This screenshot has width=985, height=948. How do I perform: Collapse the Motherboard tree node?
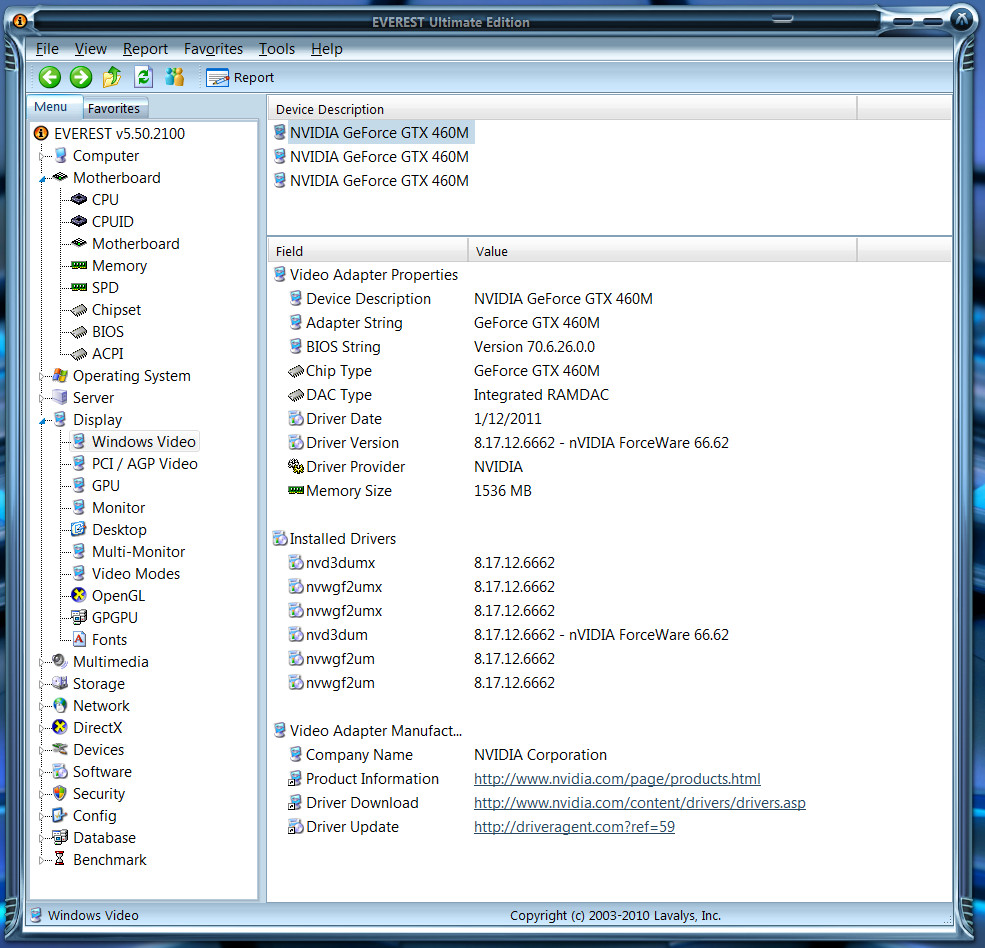pyautogui.click(x=43, y=179)
